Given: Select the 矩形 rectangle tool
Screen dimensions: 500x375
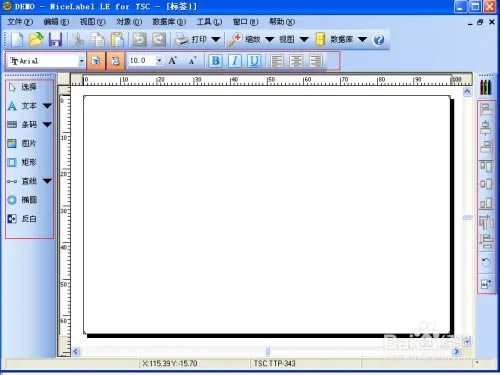Looking at the screenshot, I should 22,162.
